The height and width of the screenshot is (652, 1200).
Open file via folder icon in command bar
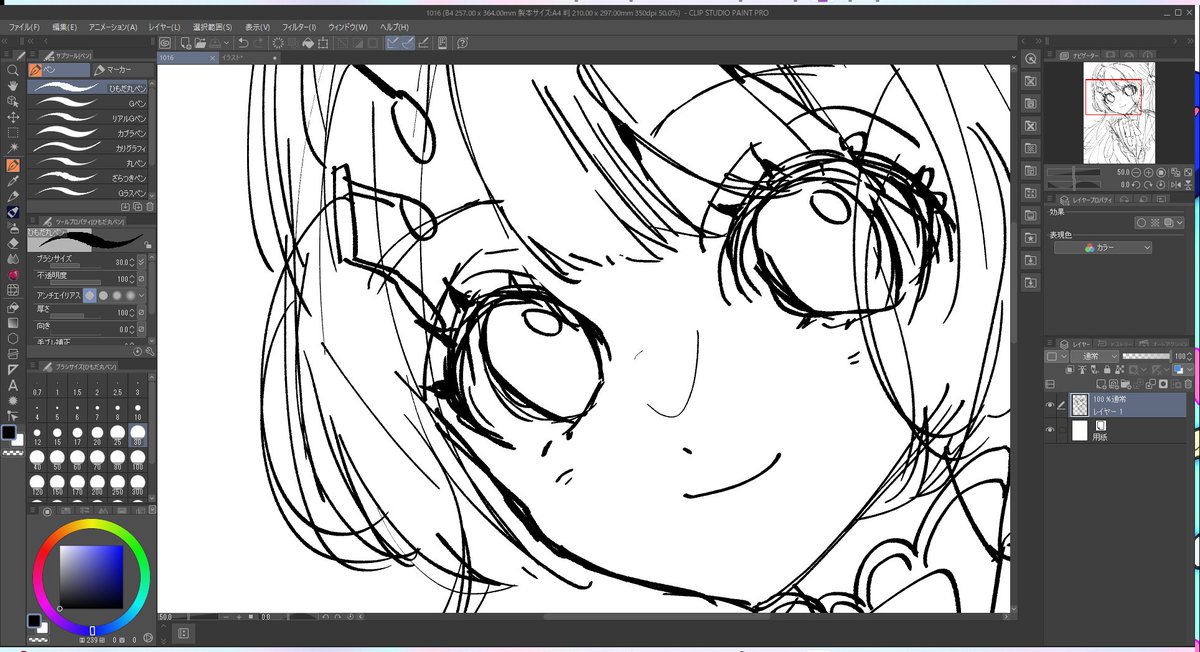[x=200, y=43]
